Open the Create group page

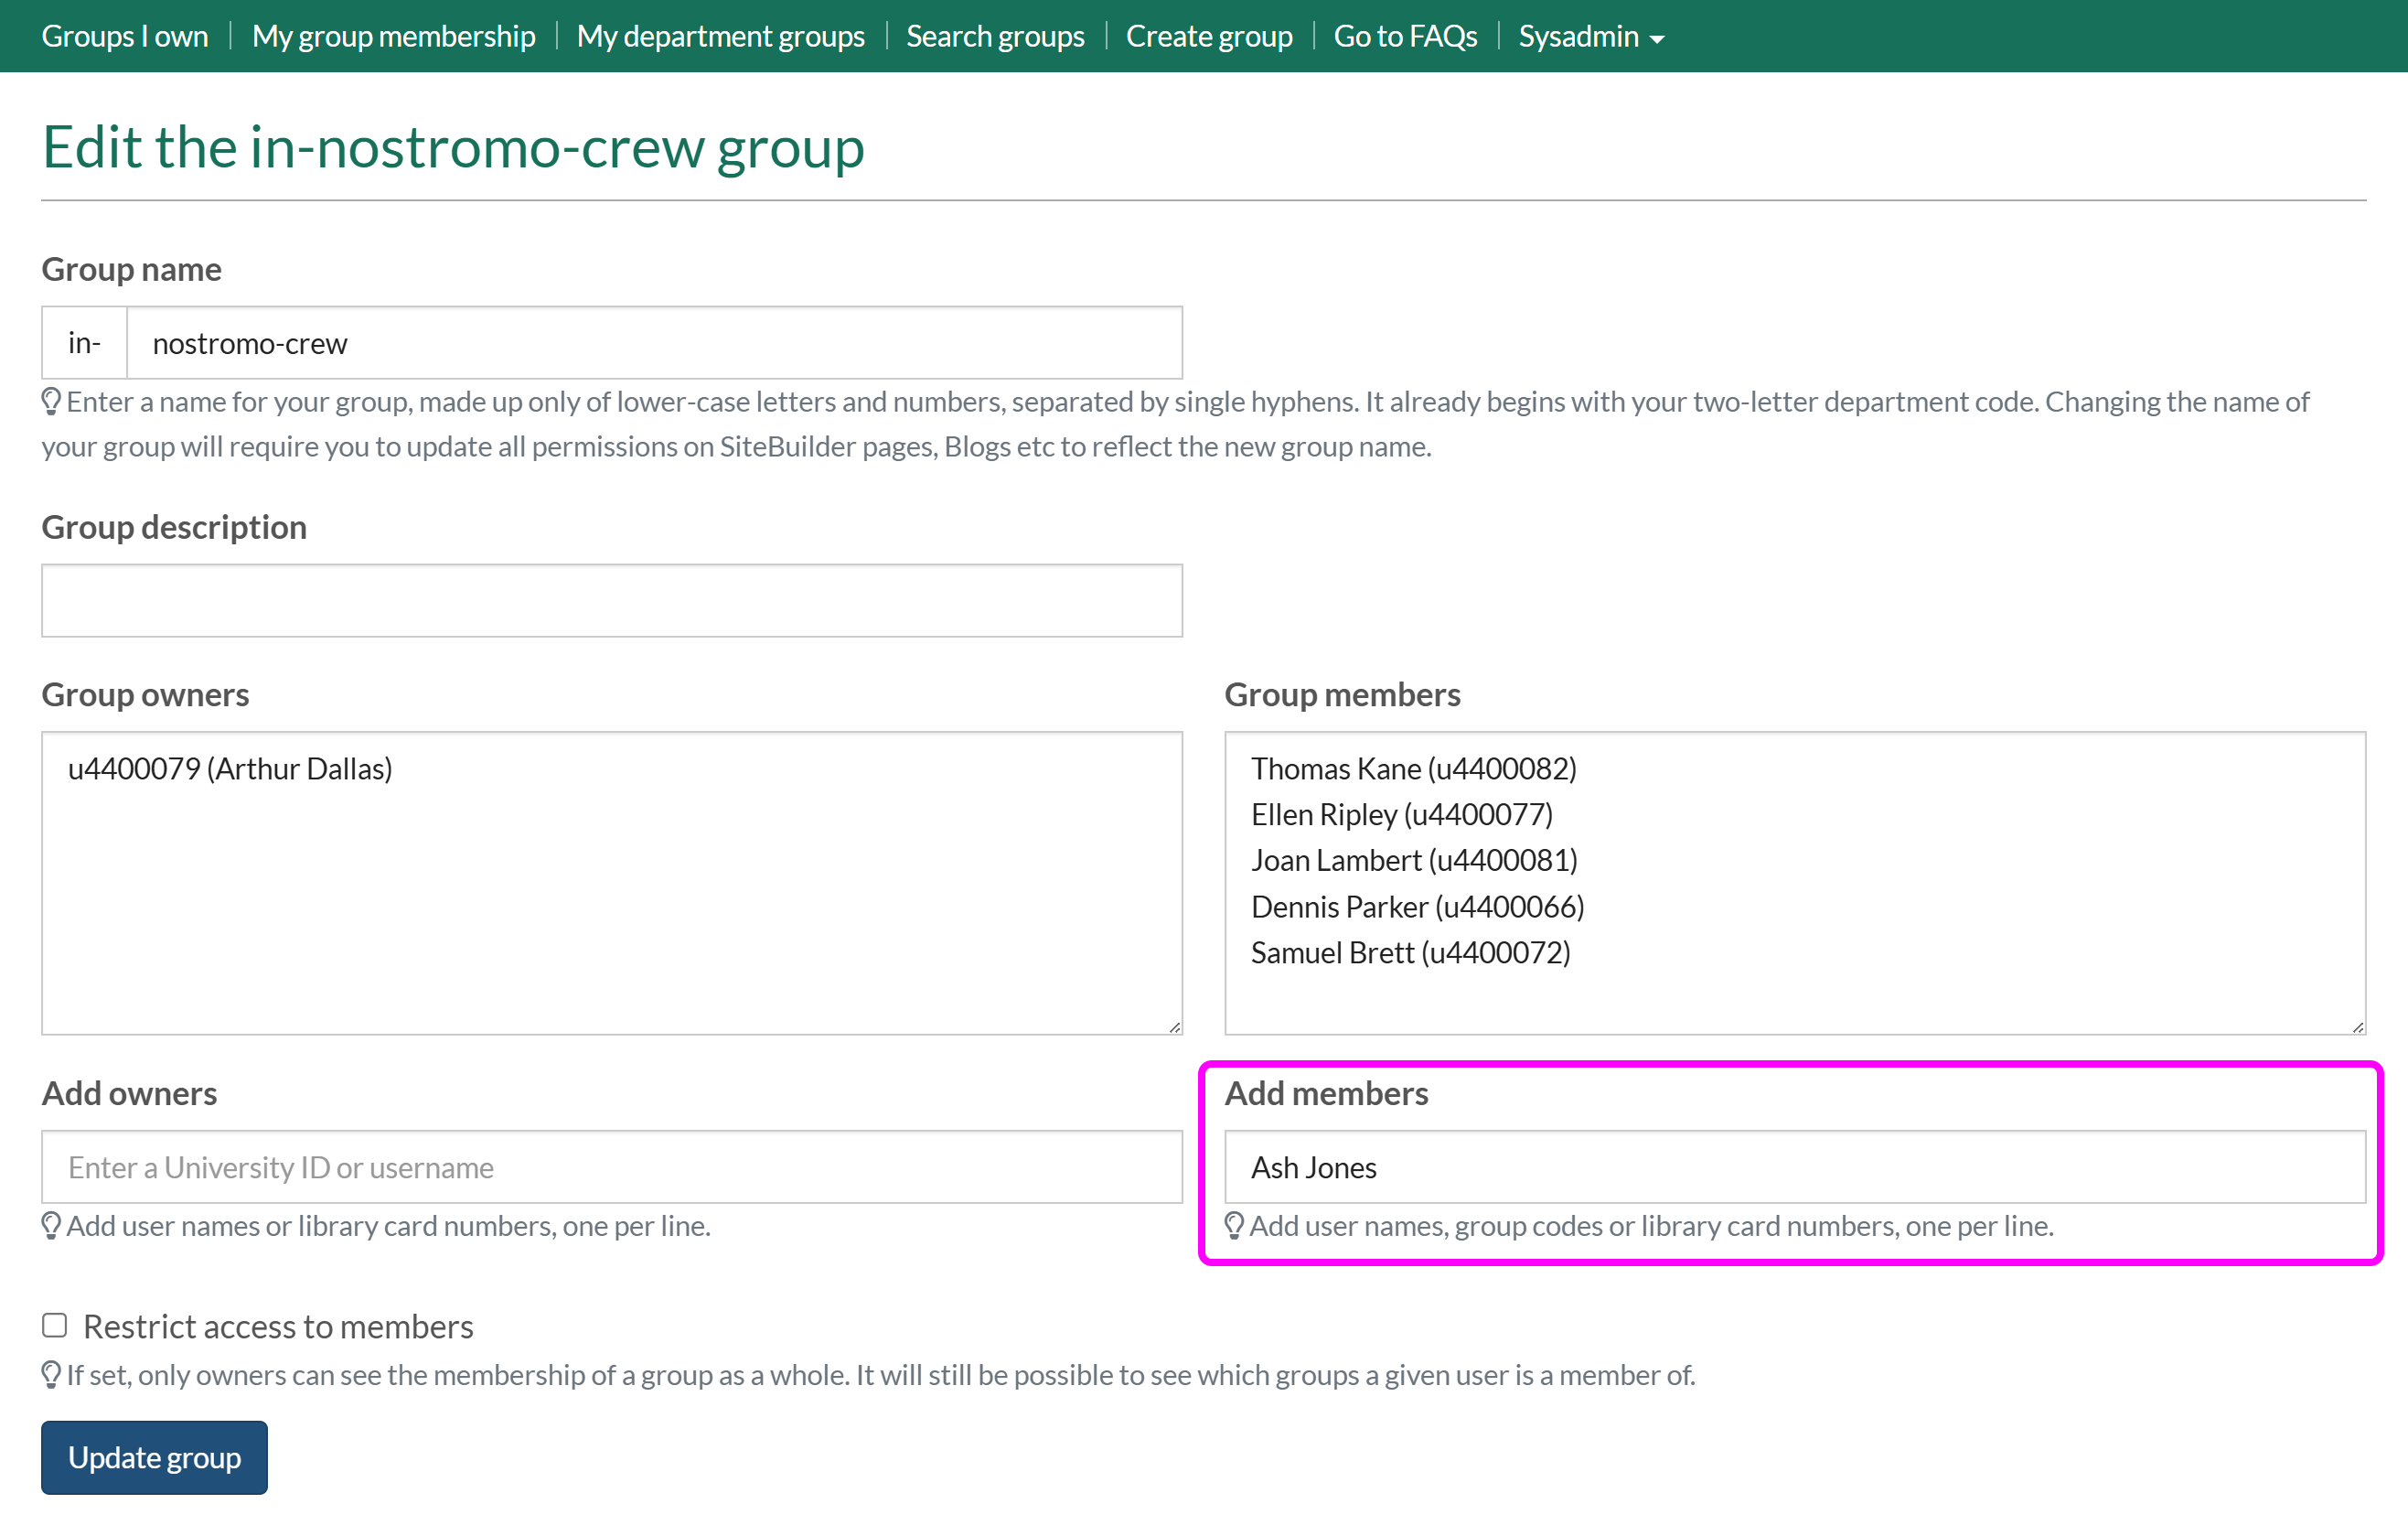click(1208, 37)
